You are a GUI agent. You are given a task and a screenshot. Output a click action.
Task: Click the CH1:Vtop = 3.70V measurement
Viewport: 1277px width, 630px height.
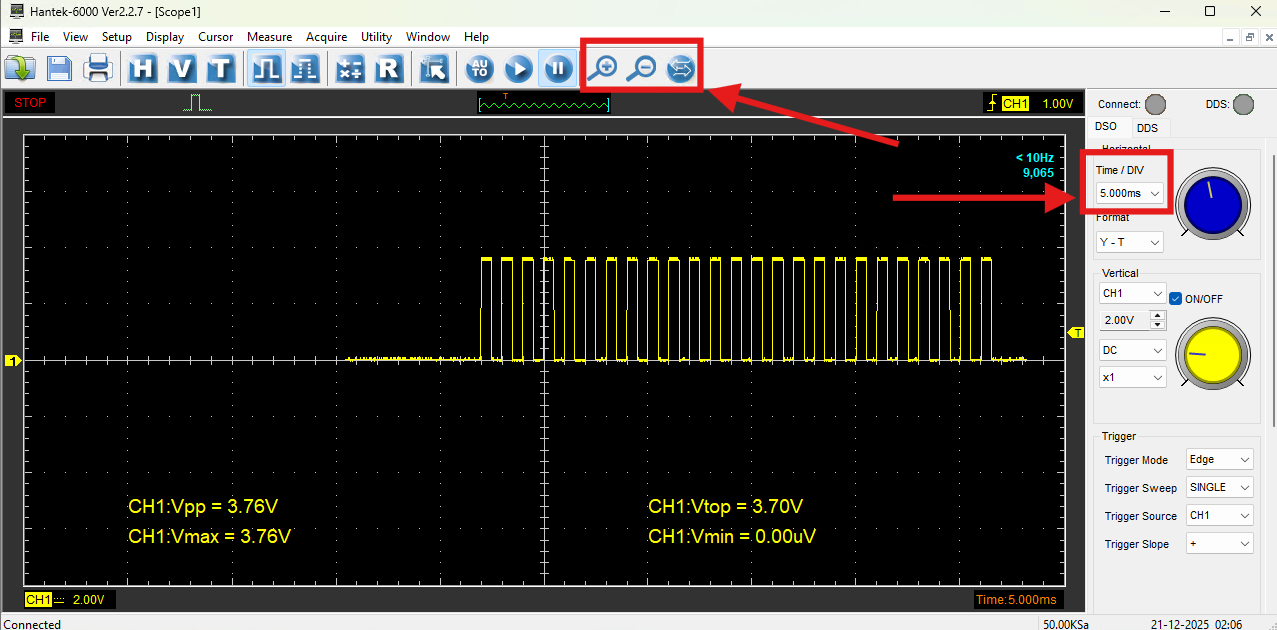(x=725, y=507)
